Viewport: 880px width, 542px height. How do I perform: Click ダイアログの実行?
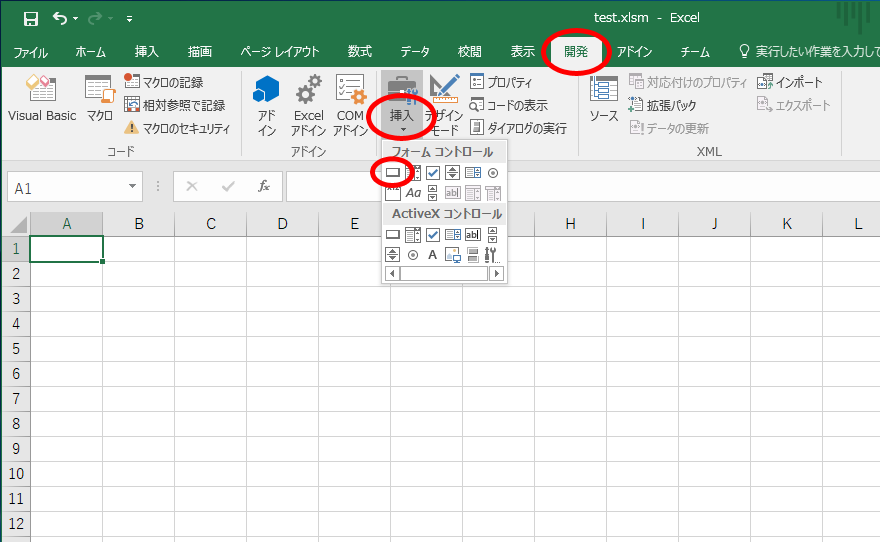click(x=518, y=128)
